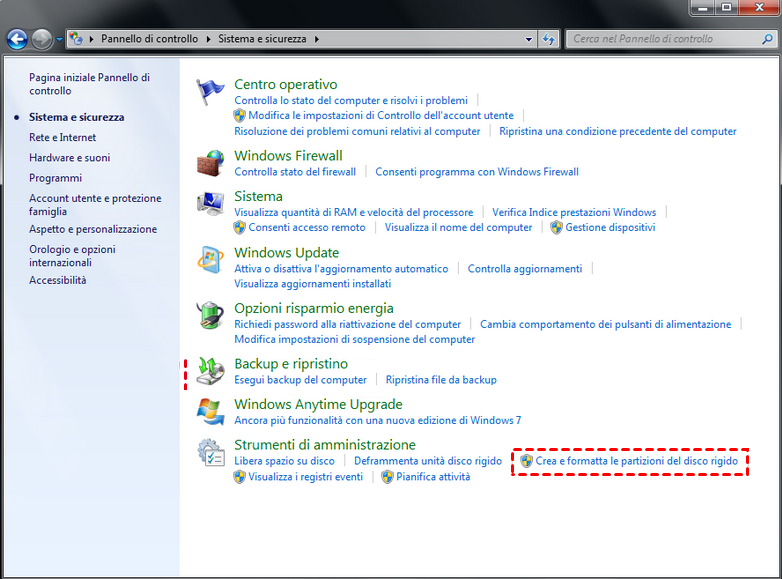This screenshot has height=579, width=782.
Task: Open Controlla stato del firewall
Action: click(295, 172)
